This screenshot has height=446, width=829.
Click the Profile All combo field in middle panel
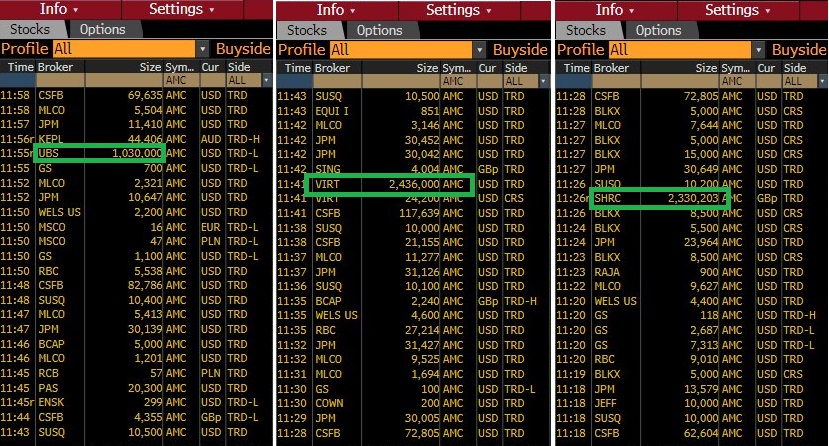402,50
